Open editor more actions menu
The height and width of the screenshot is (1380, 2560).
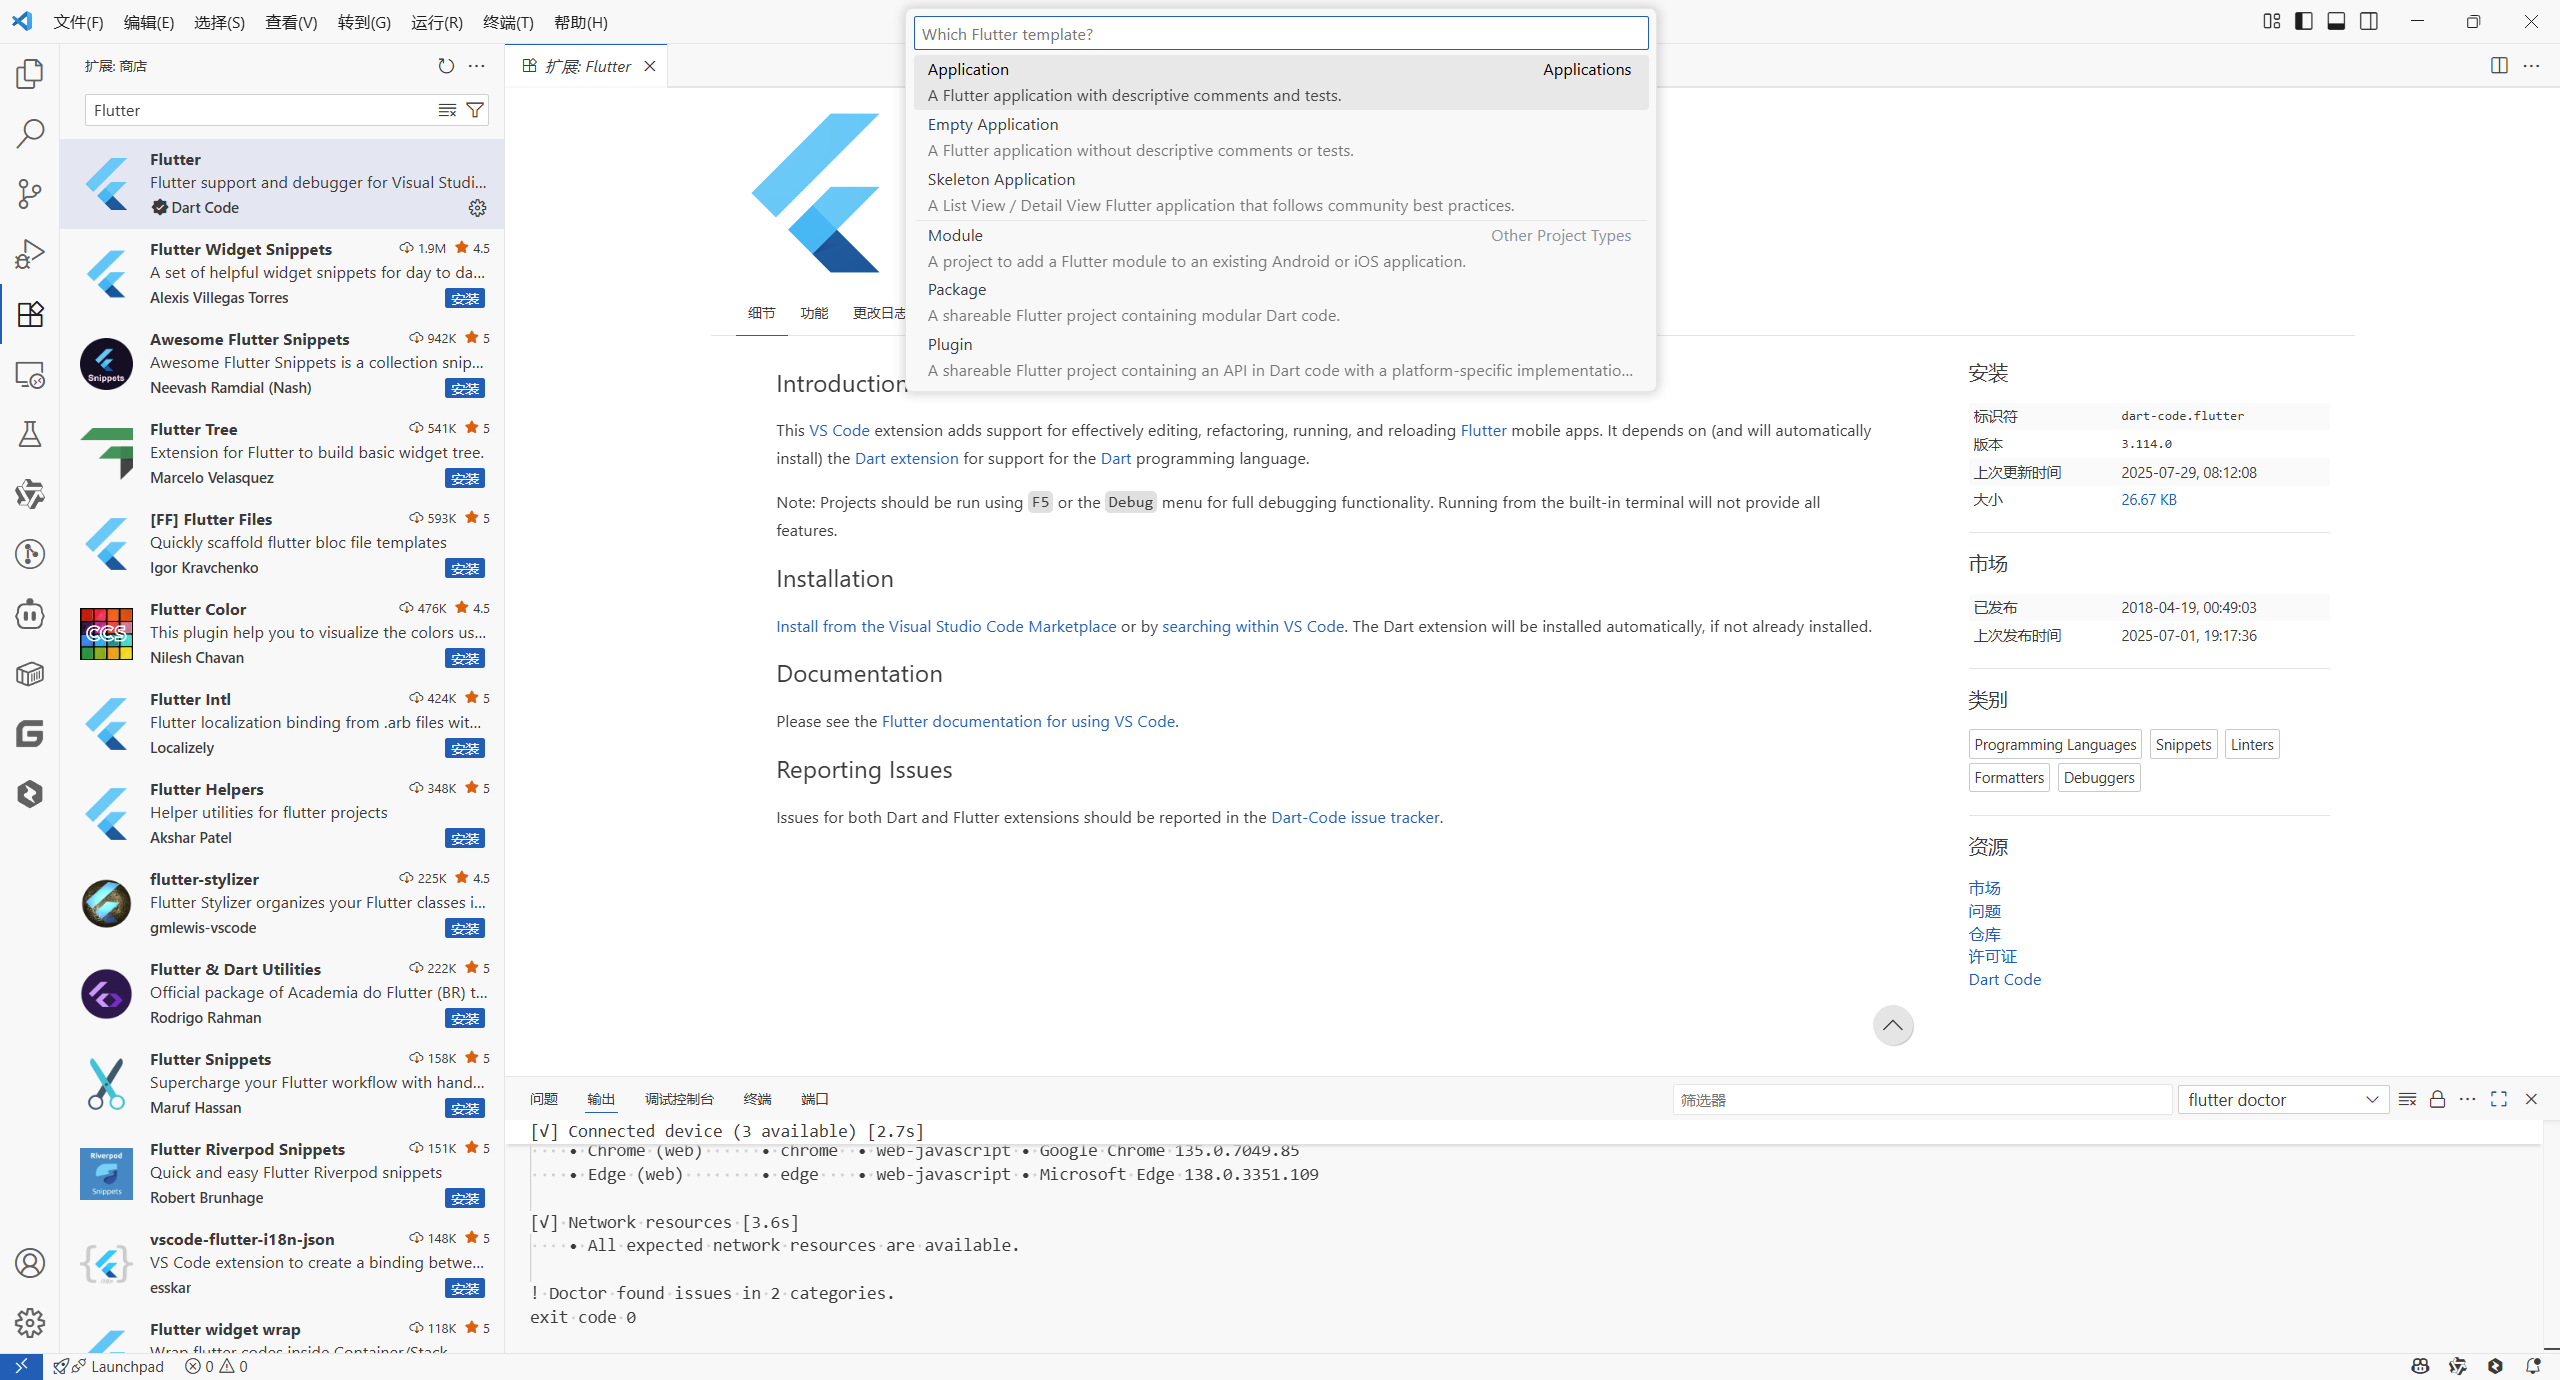coord(2531,66)
